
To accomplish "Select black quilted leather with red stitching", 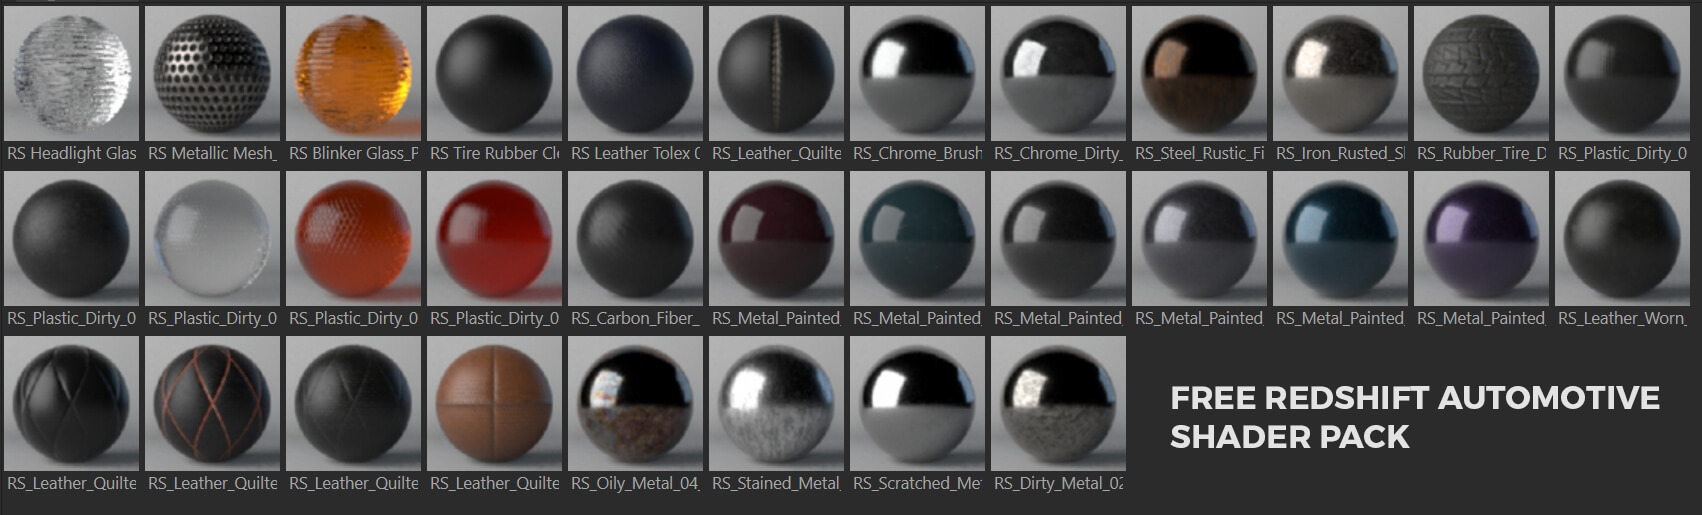I will point(212,404).
